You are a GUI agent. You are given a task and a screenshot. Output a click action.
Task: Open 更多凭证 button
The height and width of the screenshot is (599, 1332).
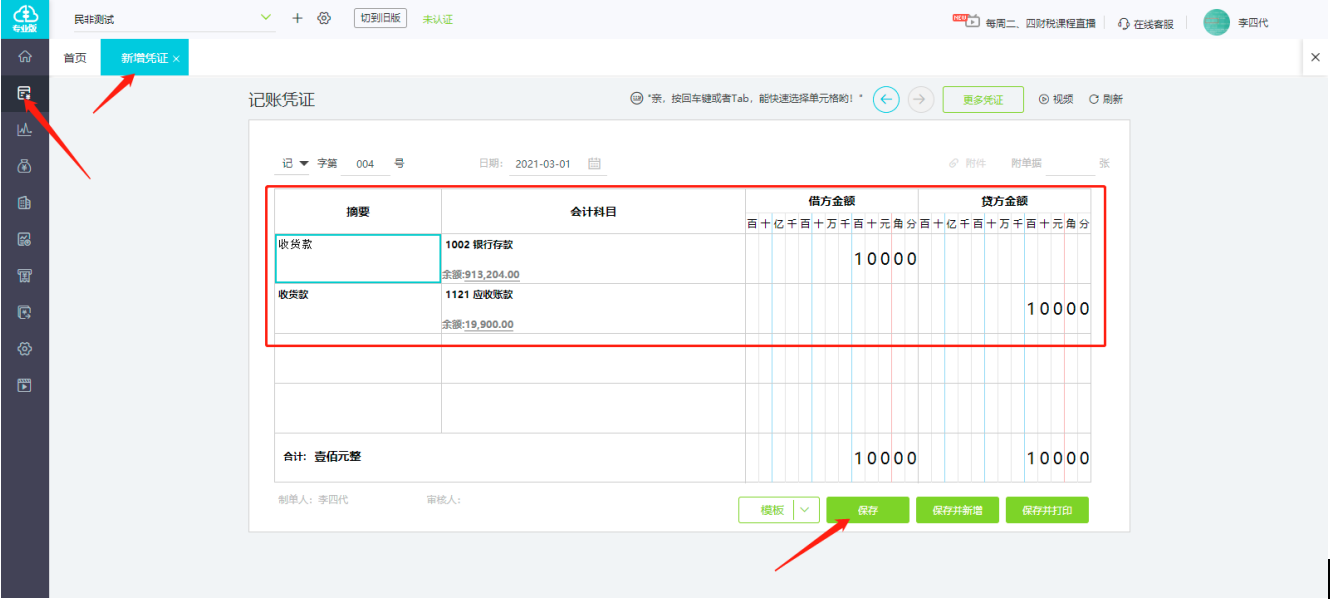pos(983,99)
